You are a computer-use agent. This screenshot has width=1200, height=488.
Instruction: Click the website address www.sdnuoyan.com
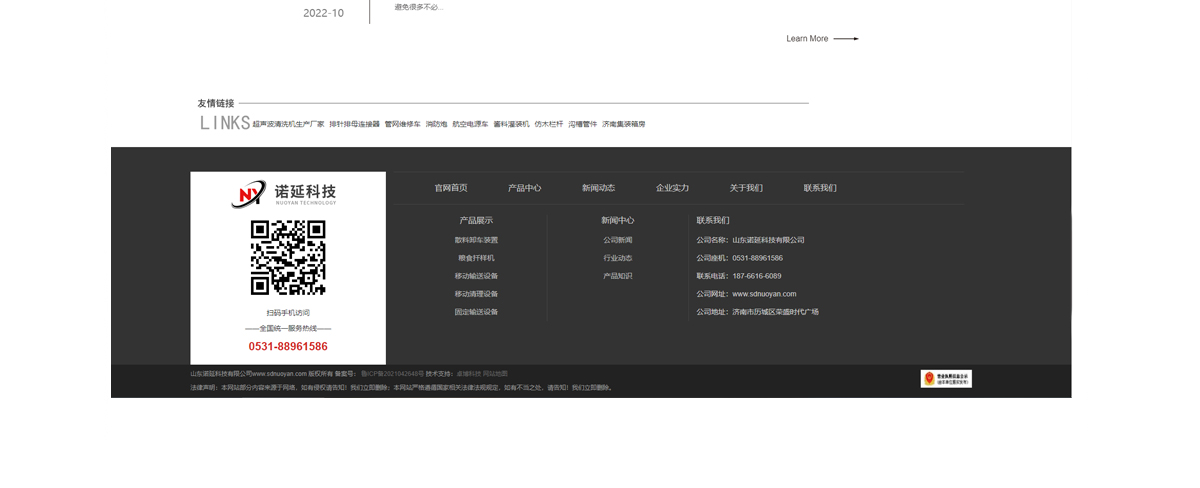pos(764,294)
